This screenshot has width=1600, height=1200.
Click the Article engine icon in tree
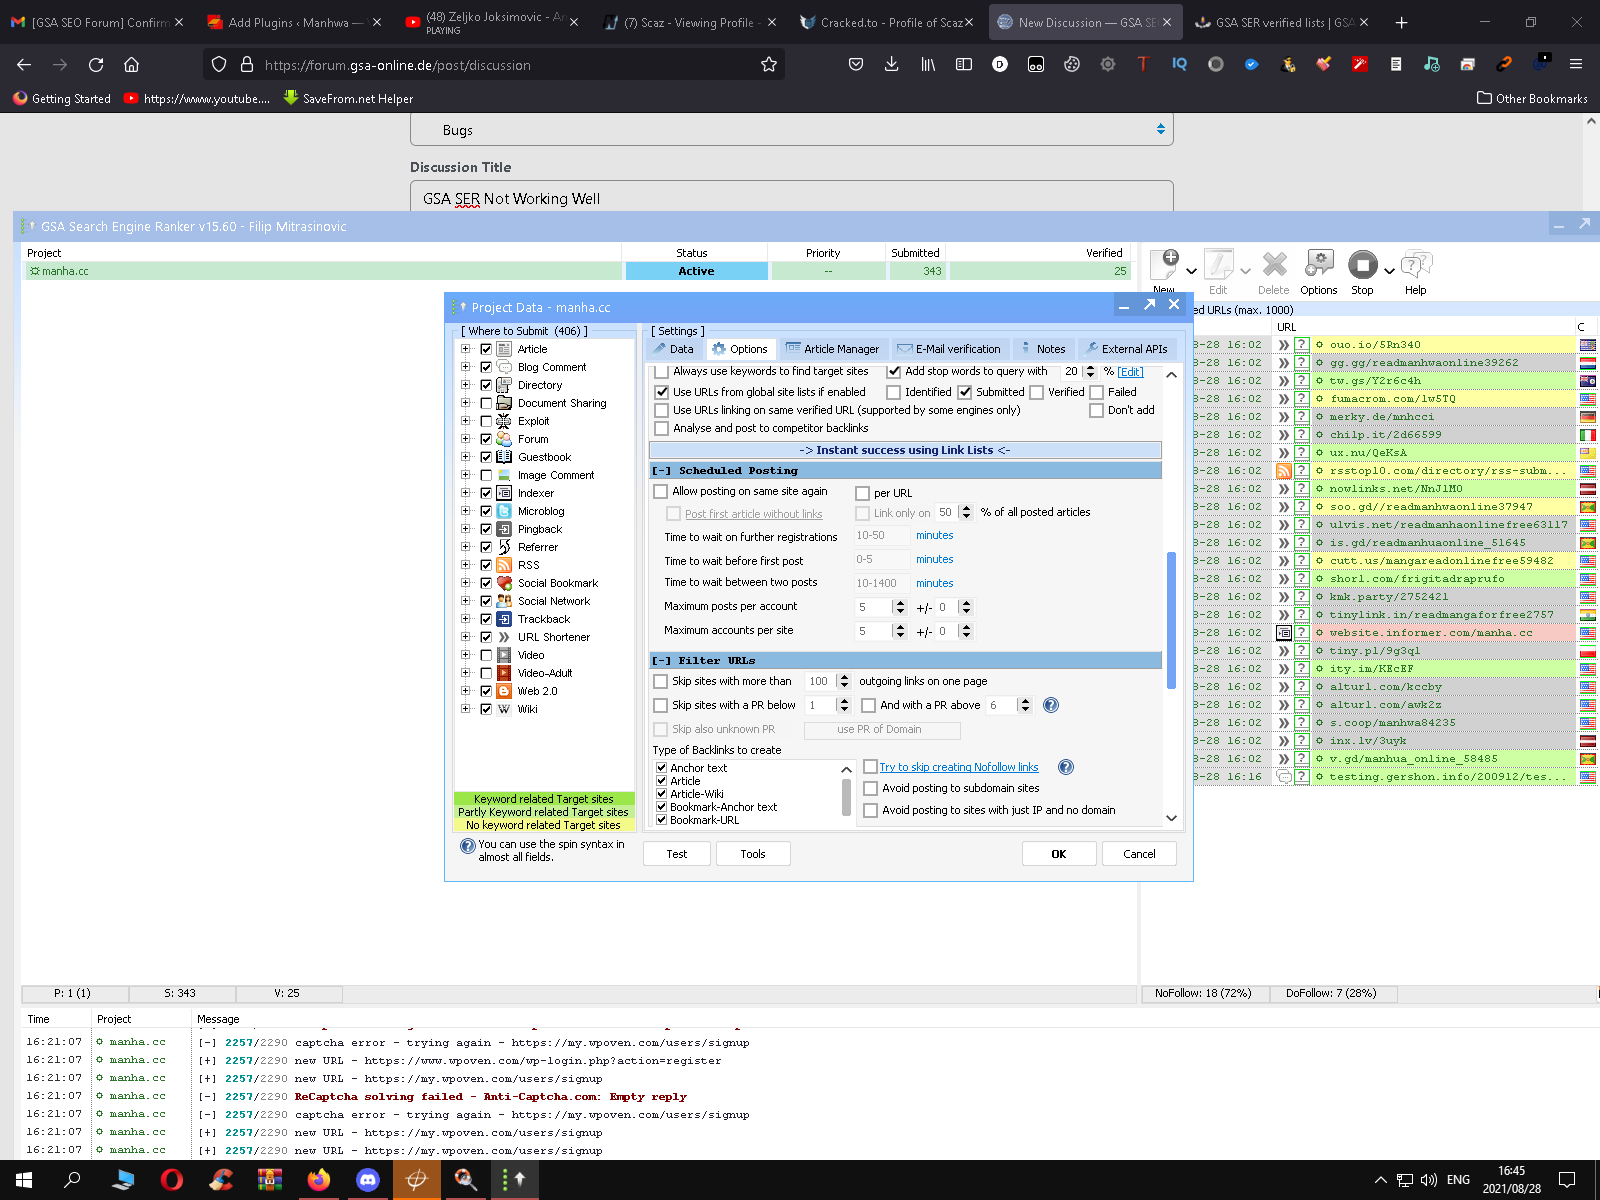coord(504,349)
